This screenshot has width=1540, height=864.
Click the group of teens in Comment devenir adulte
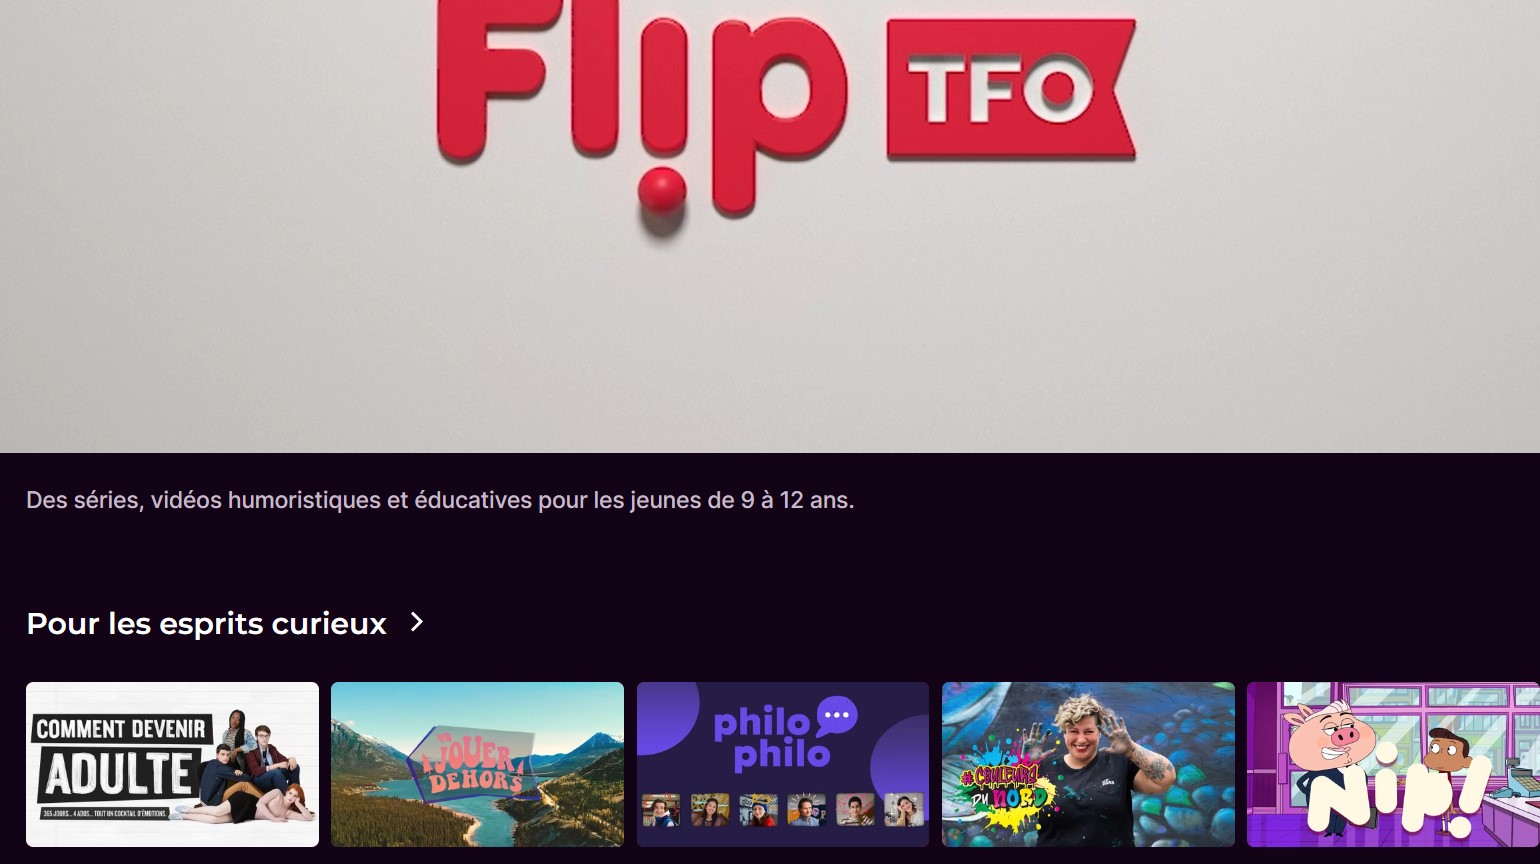253,770
